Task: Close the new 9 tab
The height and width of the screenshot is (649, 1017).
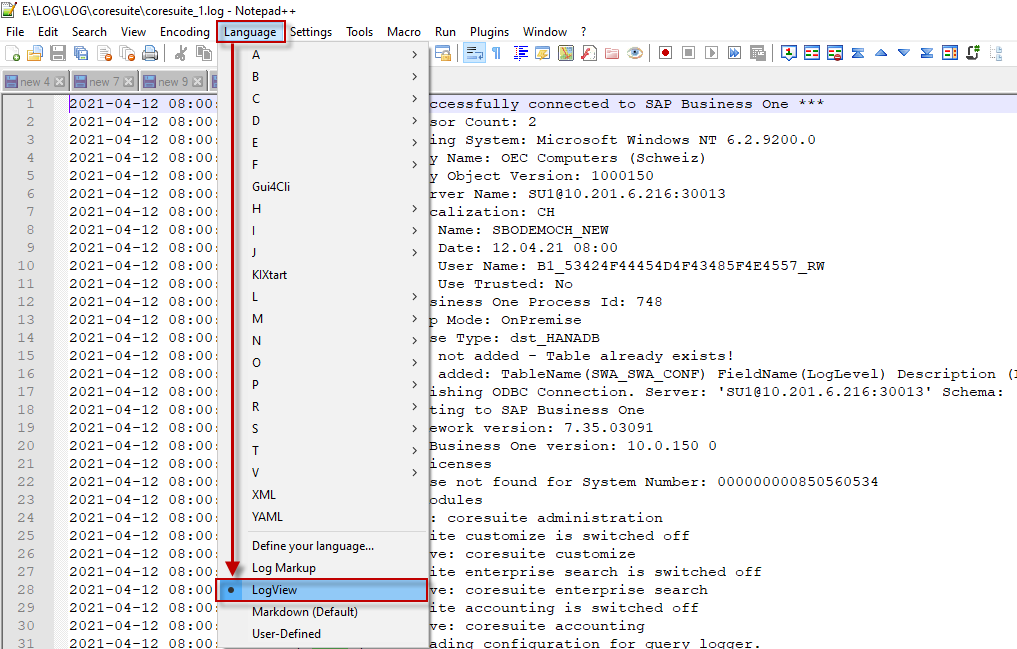Action: (x=197, y=82)
